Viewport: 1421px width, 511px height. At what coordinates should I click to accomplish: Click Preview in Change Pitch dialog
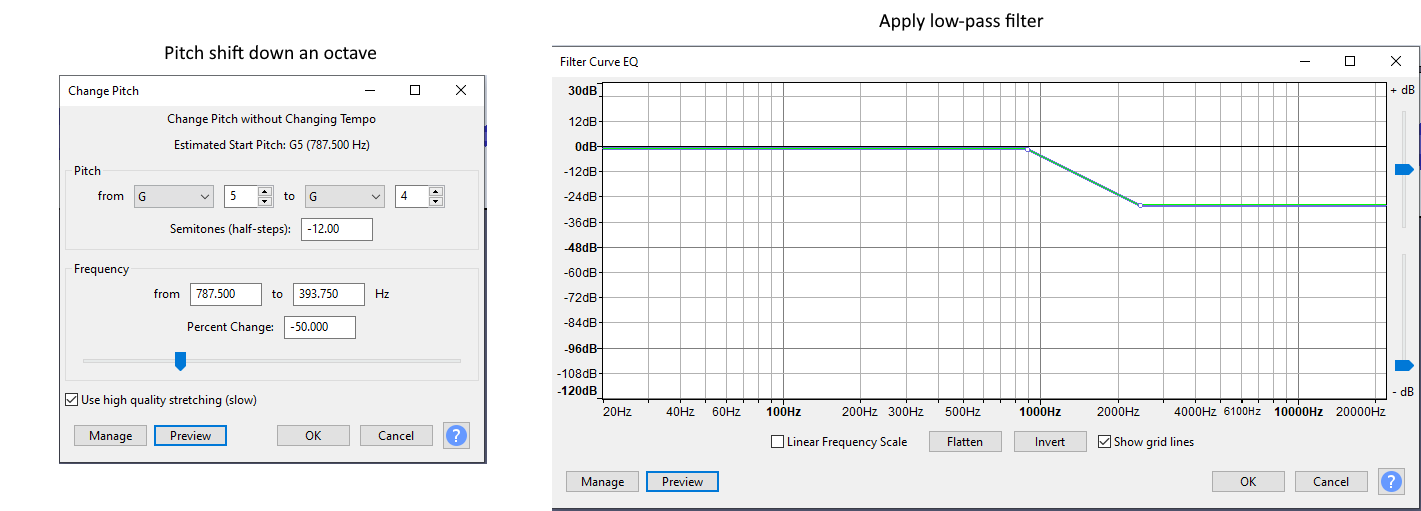click(190, 436)
